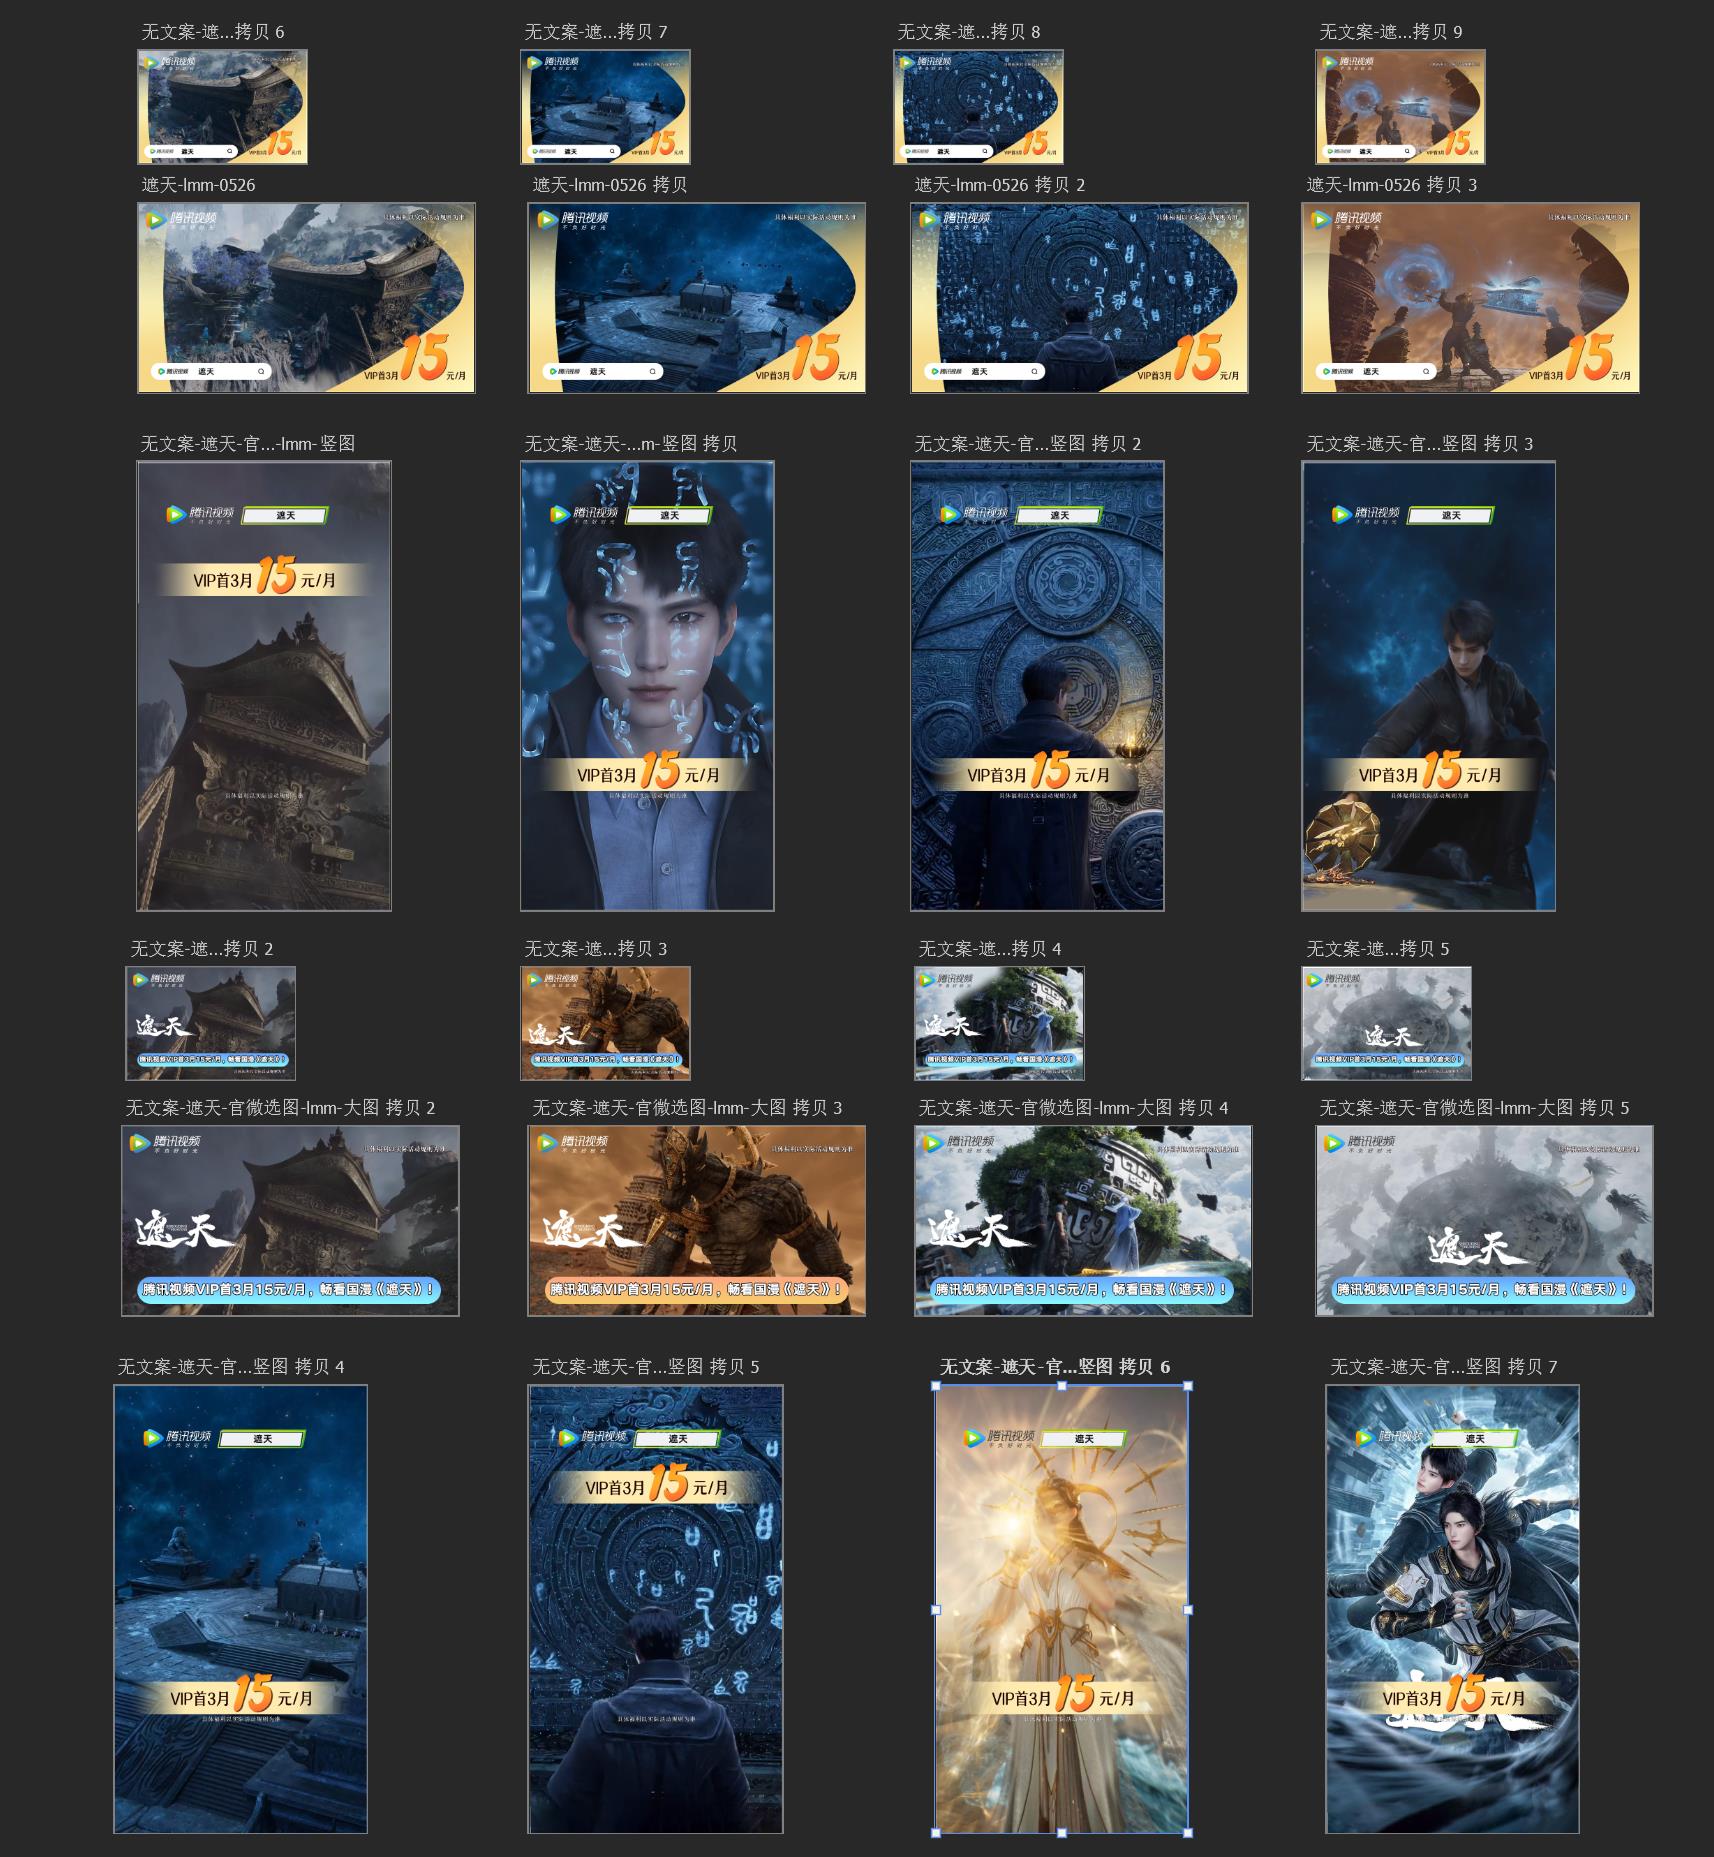
Task: Grab the top-right handle of selected 拷贝 6 artboard
Action: click(x=1188, y=1386)
